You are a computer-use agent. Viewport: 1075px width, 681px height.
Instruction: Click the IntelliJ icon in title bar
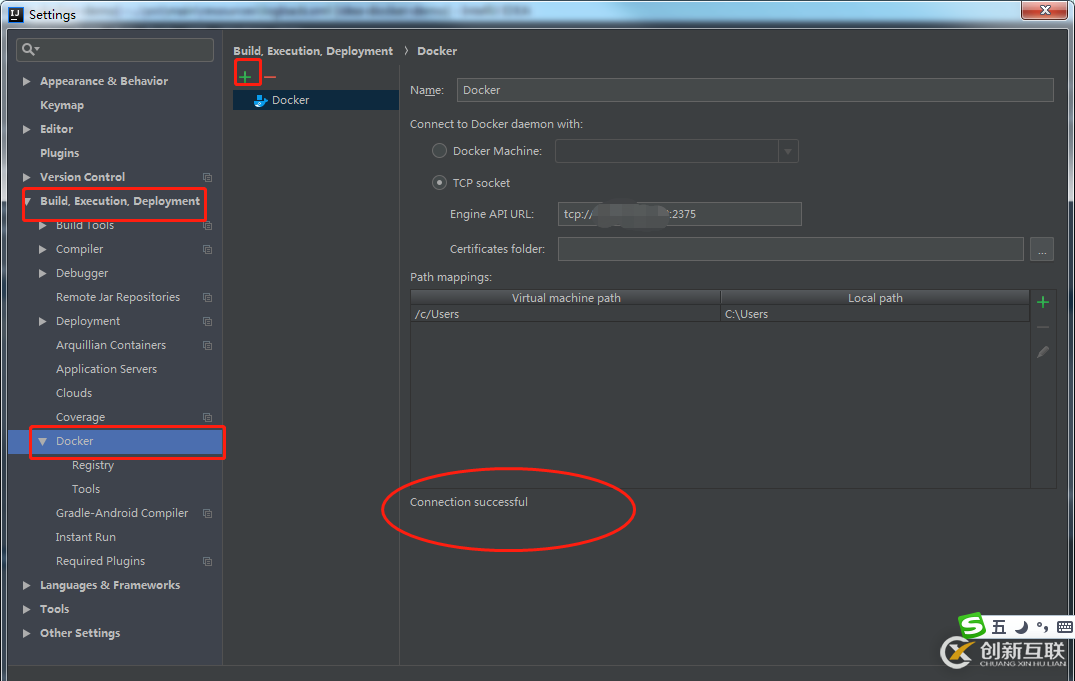pos(15,14)
